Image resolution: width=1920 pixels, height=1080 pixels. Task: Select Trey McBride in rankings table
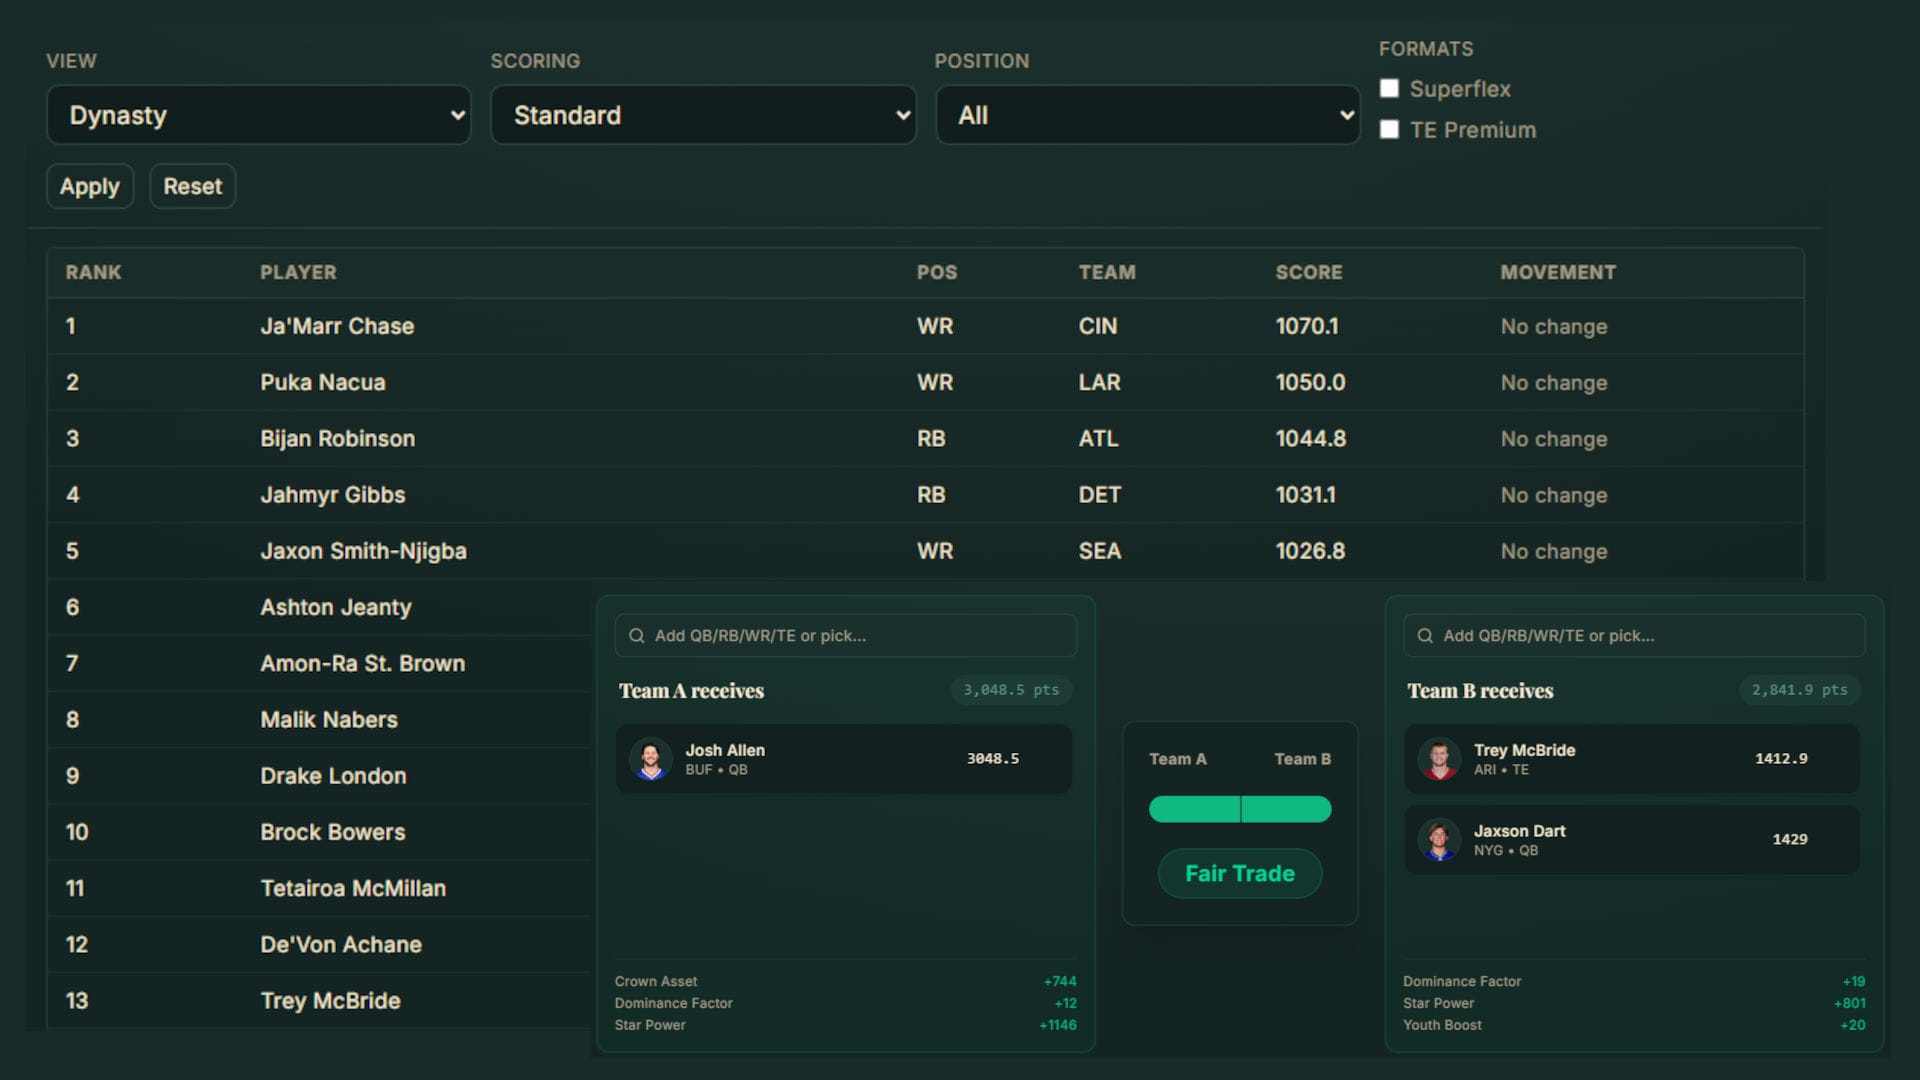coord(330,1001)
